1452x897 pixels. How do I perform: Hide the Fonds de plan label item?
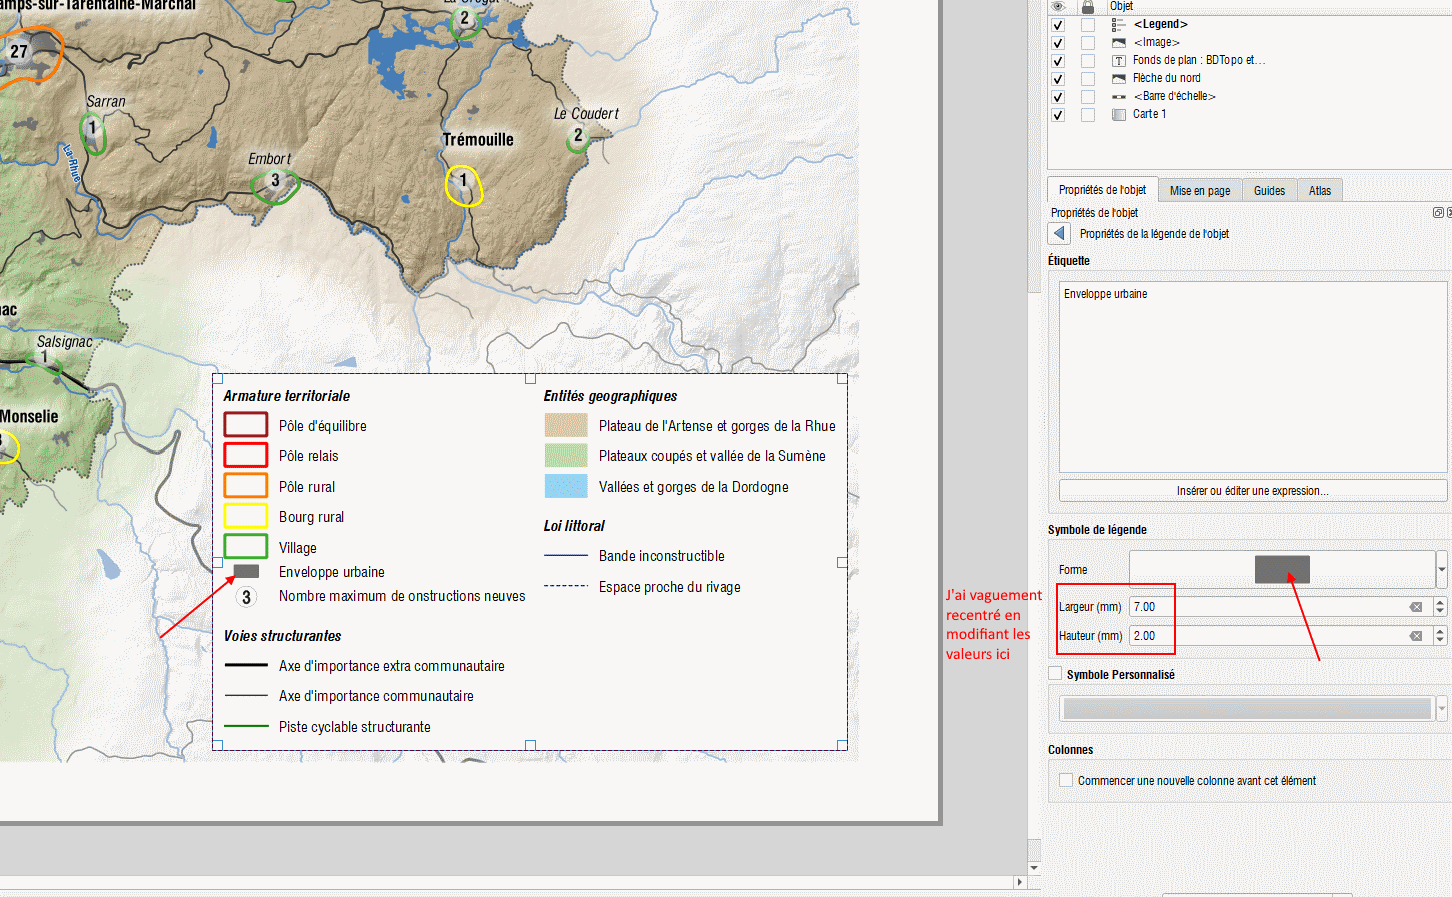[x=1058, y=61]
